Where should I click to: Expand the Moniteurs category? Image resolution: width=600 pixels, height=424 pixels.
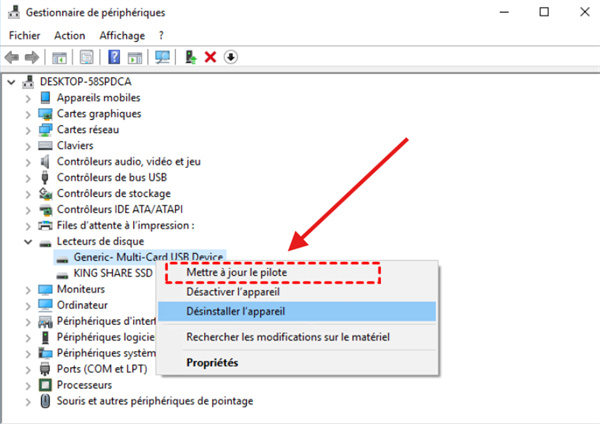(x=28, y=290)
